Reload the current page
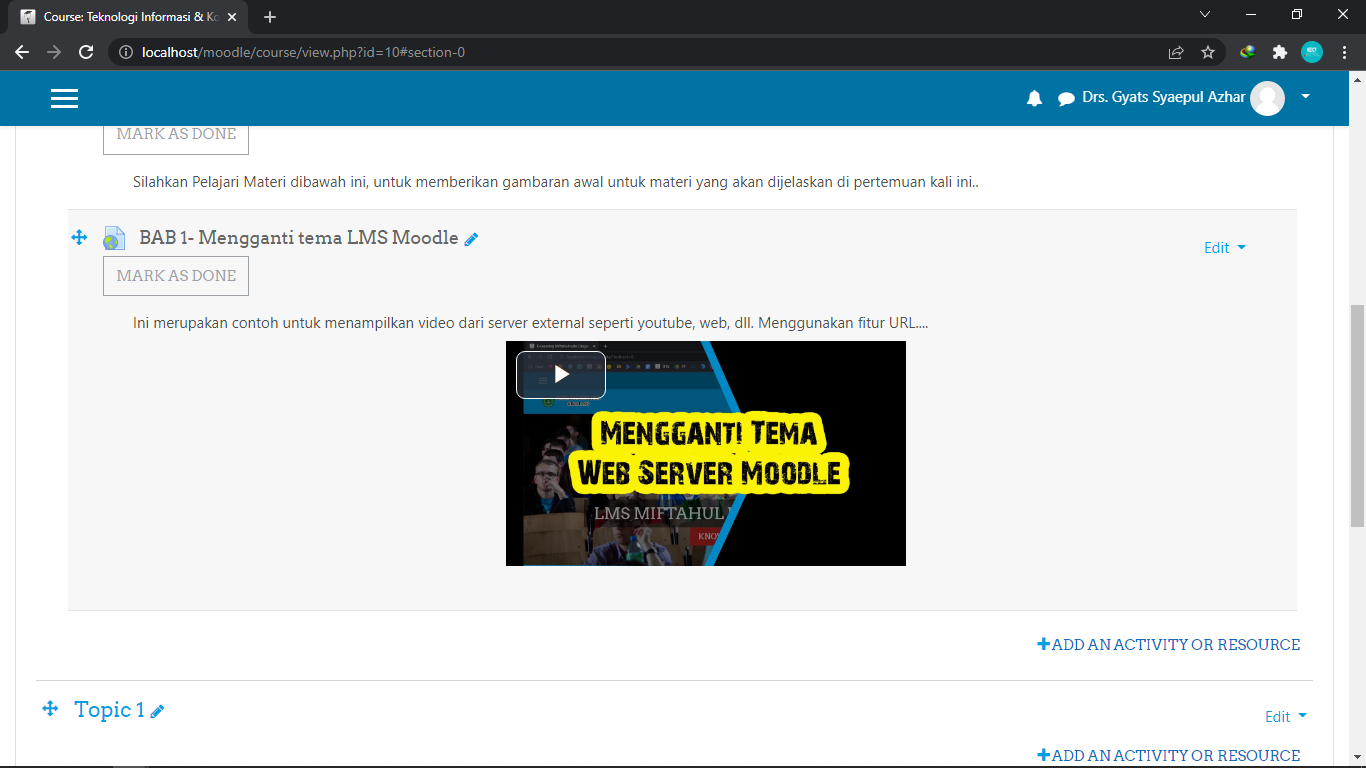The image size is (1366, 768). pyautogui.click(x=86, y=52)
